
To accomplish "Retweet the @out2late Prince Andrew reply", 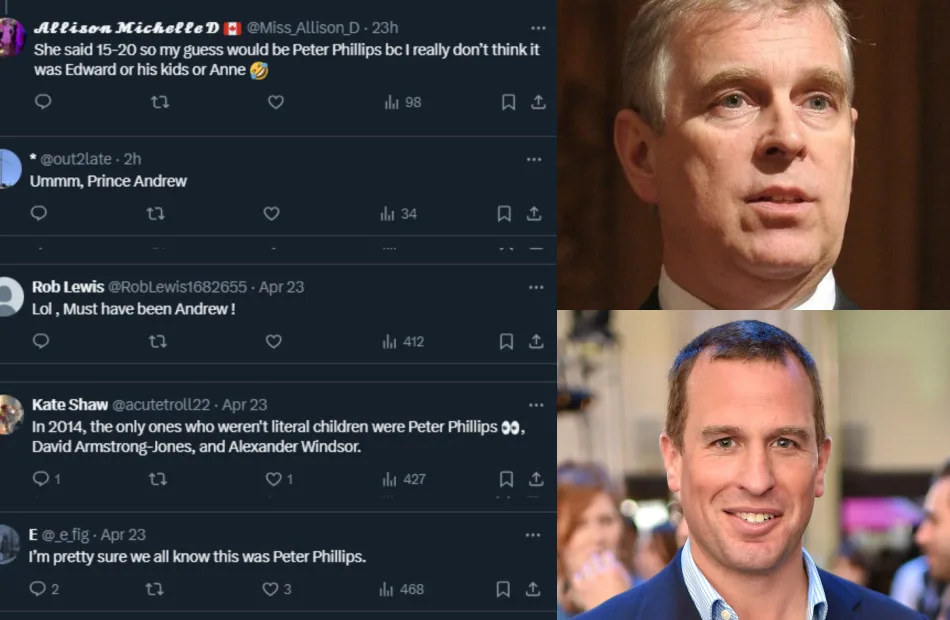I will (x=156, y=213).
